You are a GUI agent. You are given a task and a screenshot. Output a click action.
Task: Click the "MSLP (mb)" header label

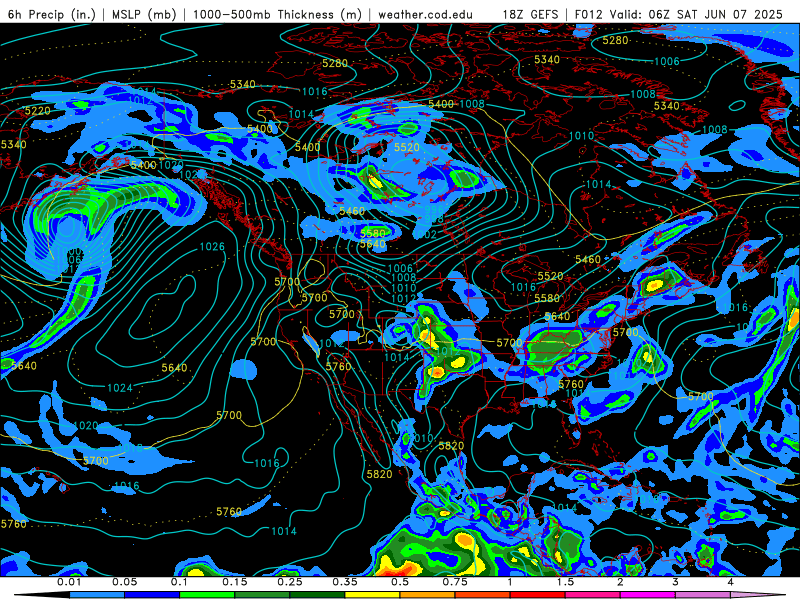click(144, 14)
